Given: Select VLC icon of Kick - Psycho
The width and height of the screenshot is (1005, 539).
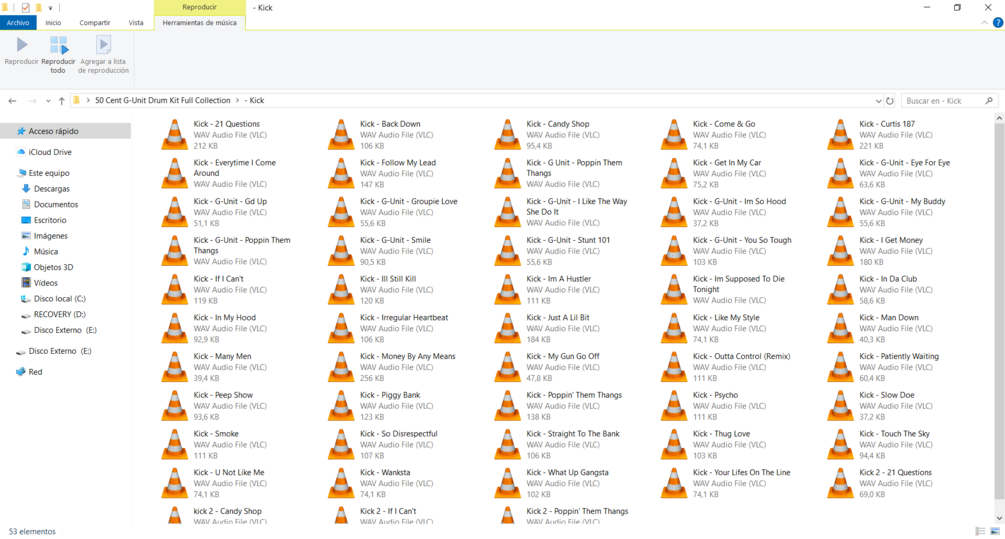Looking at the screenshot, I should tap(674, 406).
